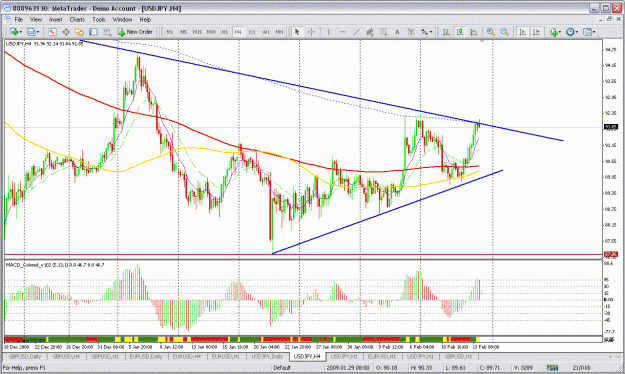
Task: Switch to M5 timeframe
Action: pos(183,32)
